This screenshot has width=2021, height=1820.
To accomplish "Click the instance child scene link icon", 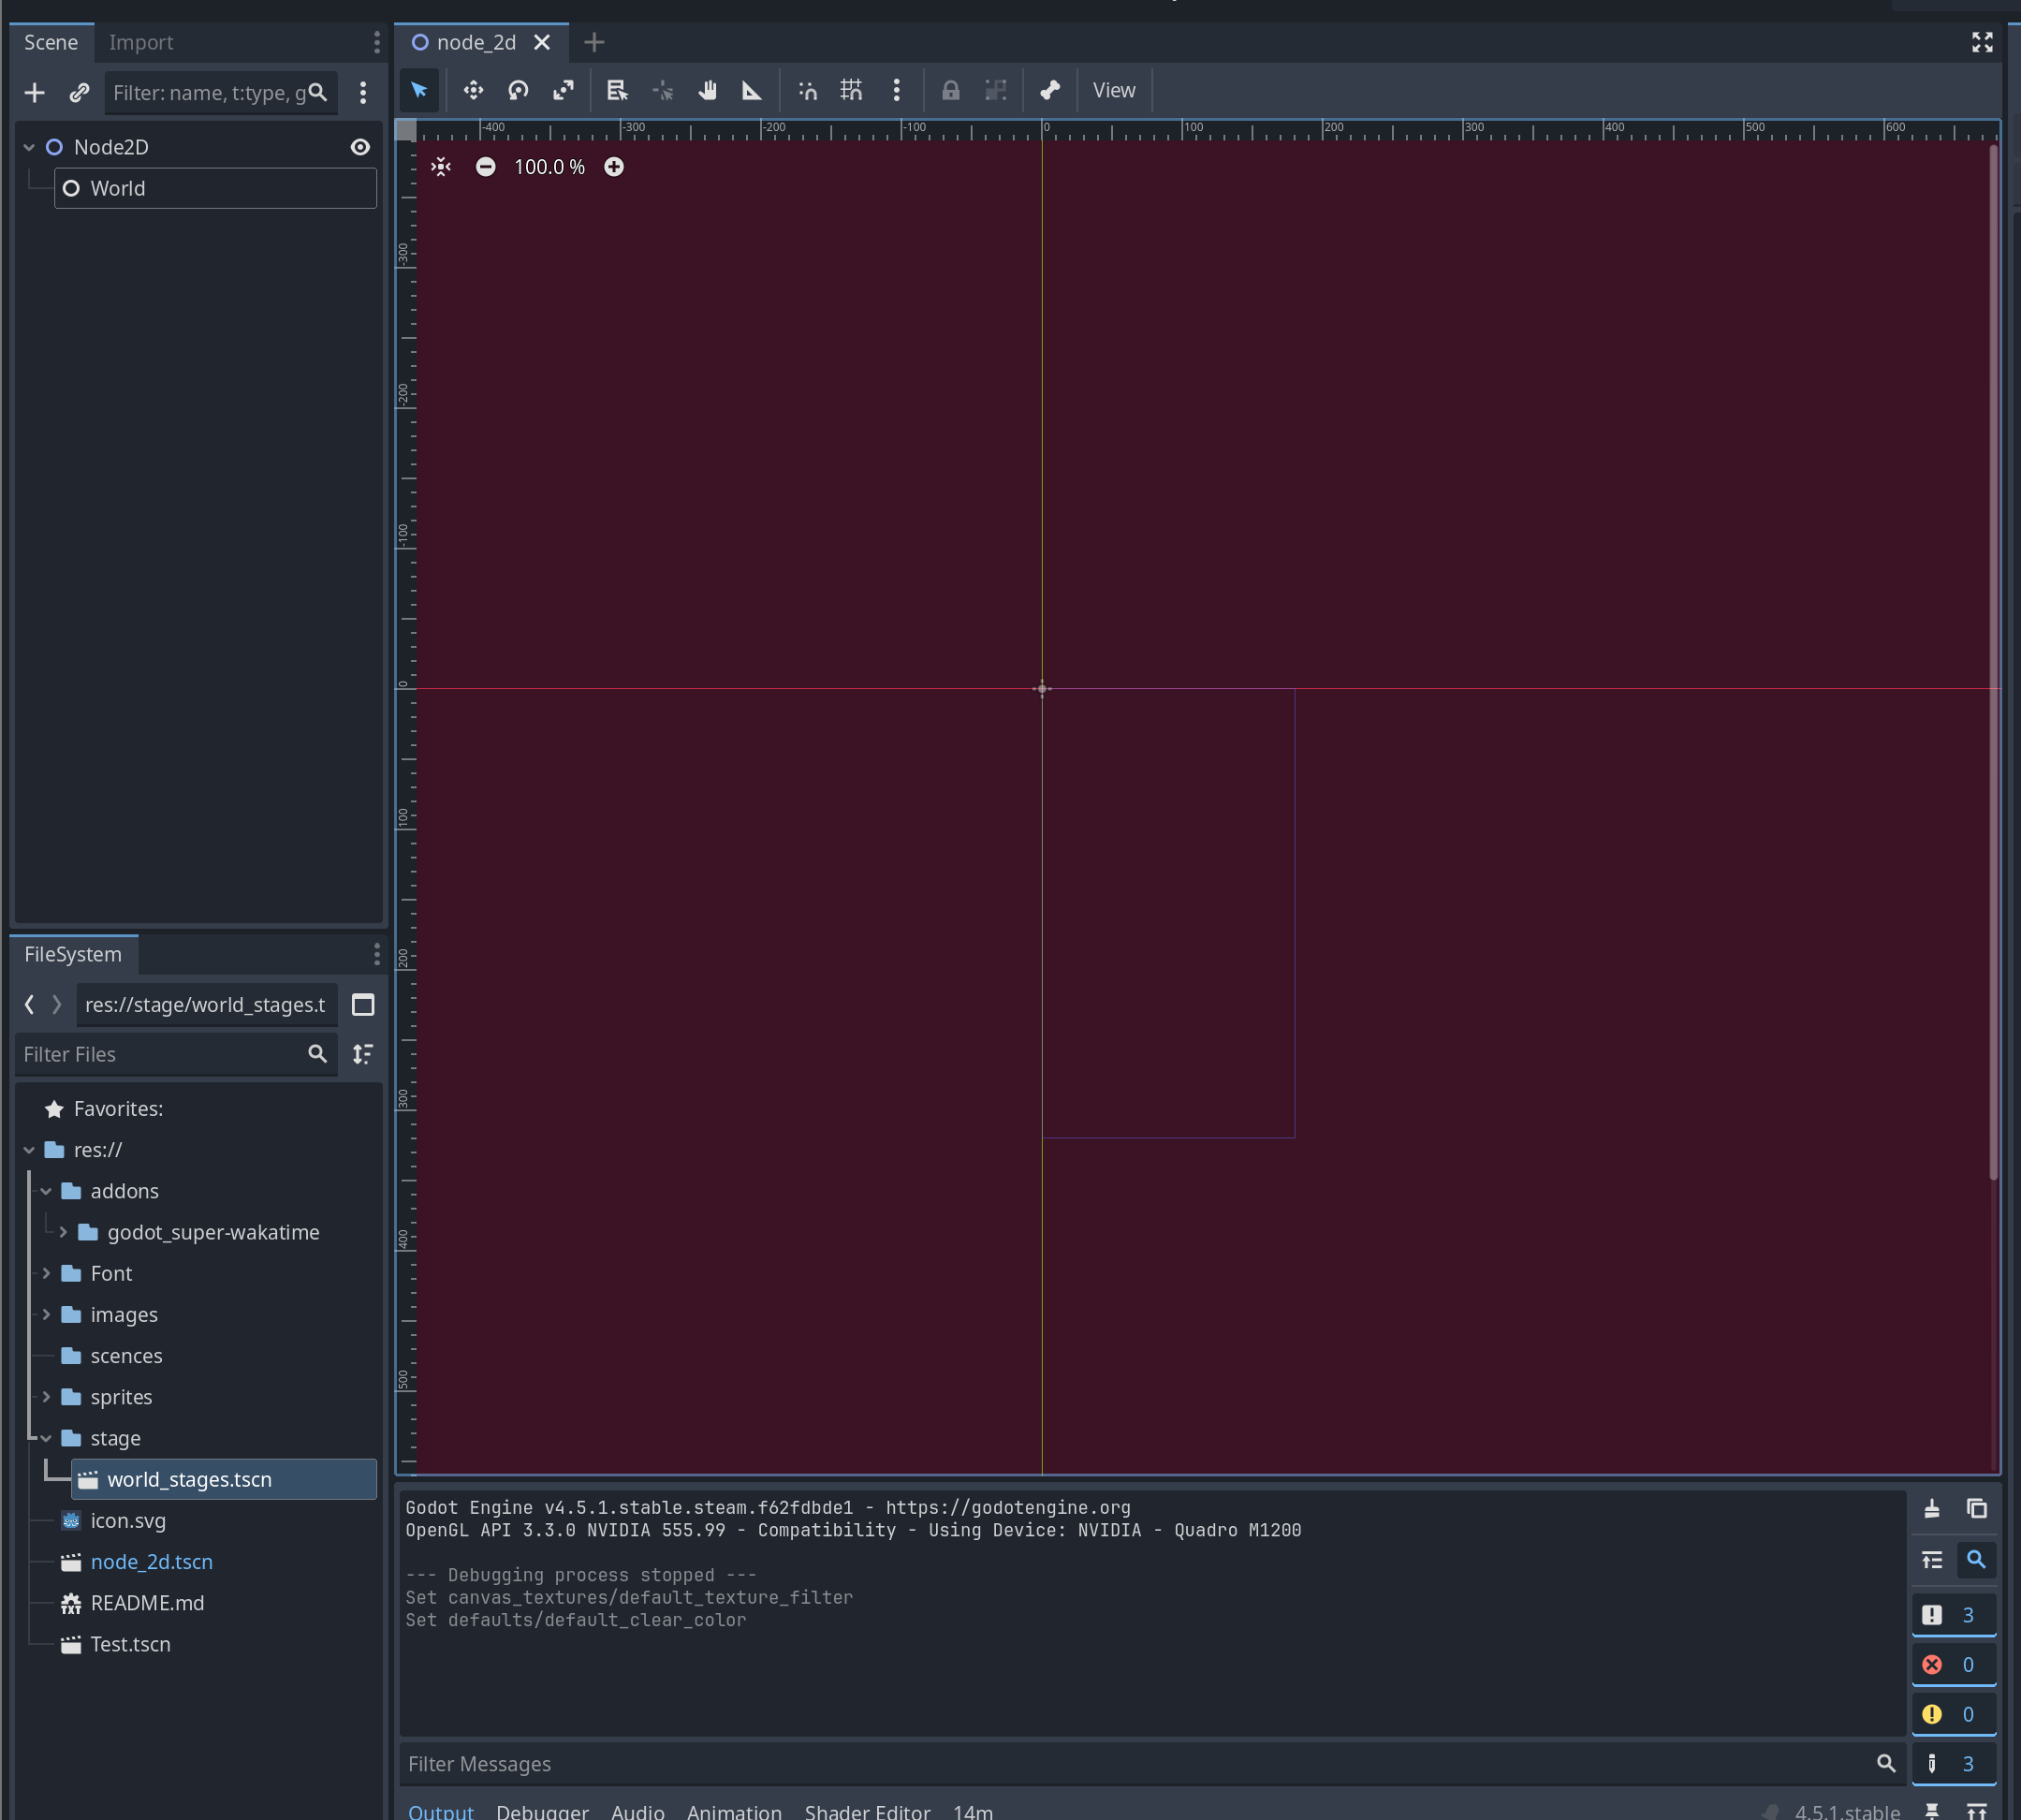I will [x=79, y=93].
